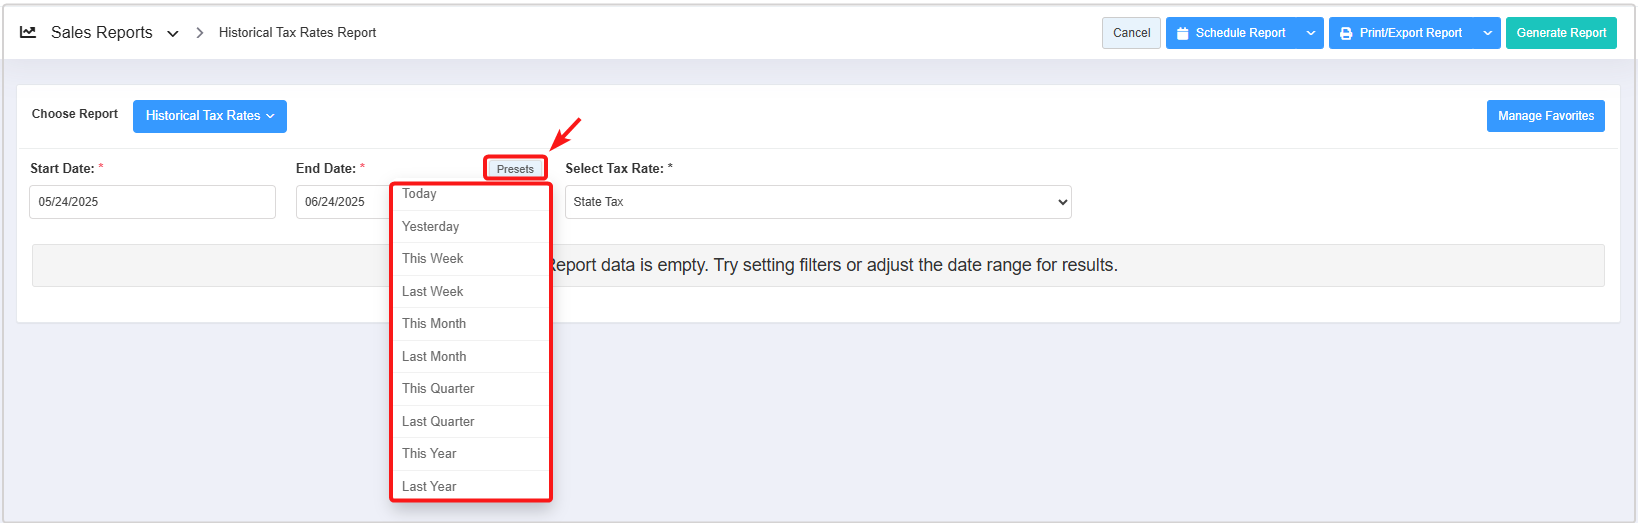Pick Last Month from presets
1638x523 pixels.
pyautogui.click(x=434, y=357)
